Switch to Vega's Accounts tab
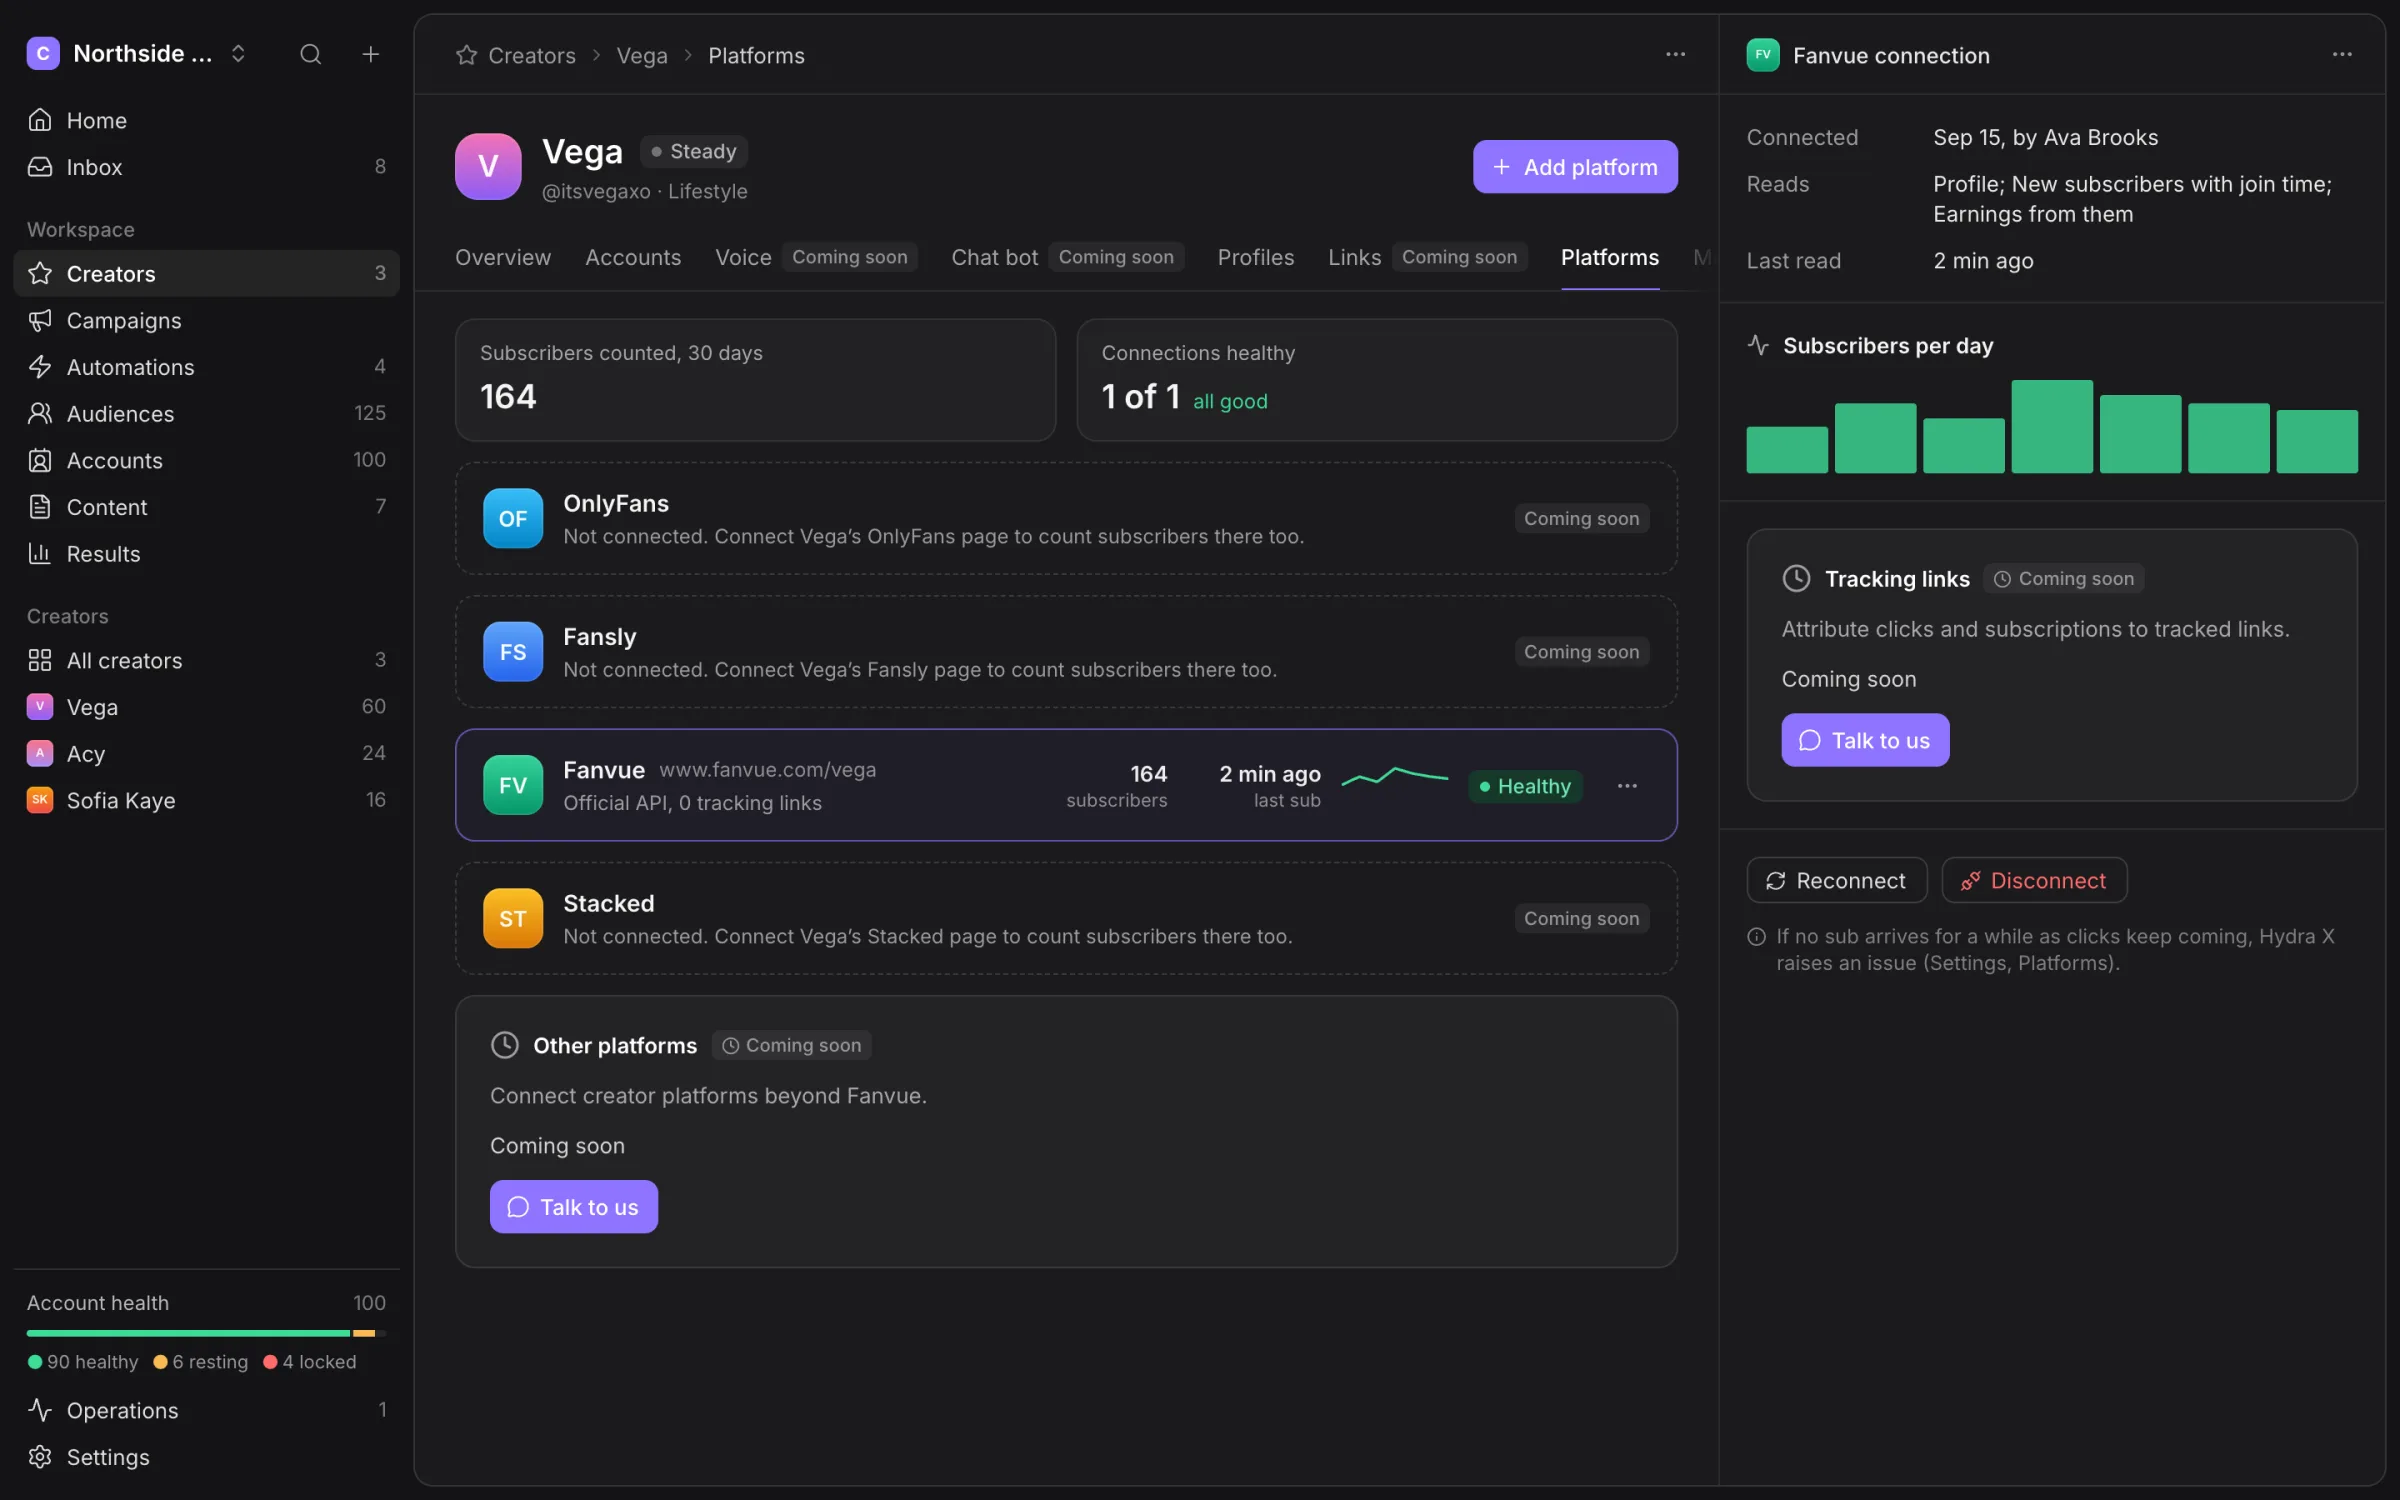 pos(633,257)
